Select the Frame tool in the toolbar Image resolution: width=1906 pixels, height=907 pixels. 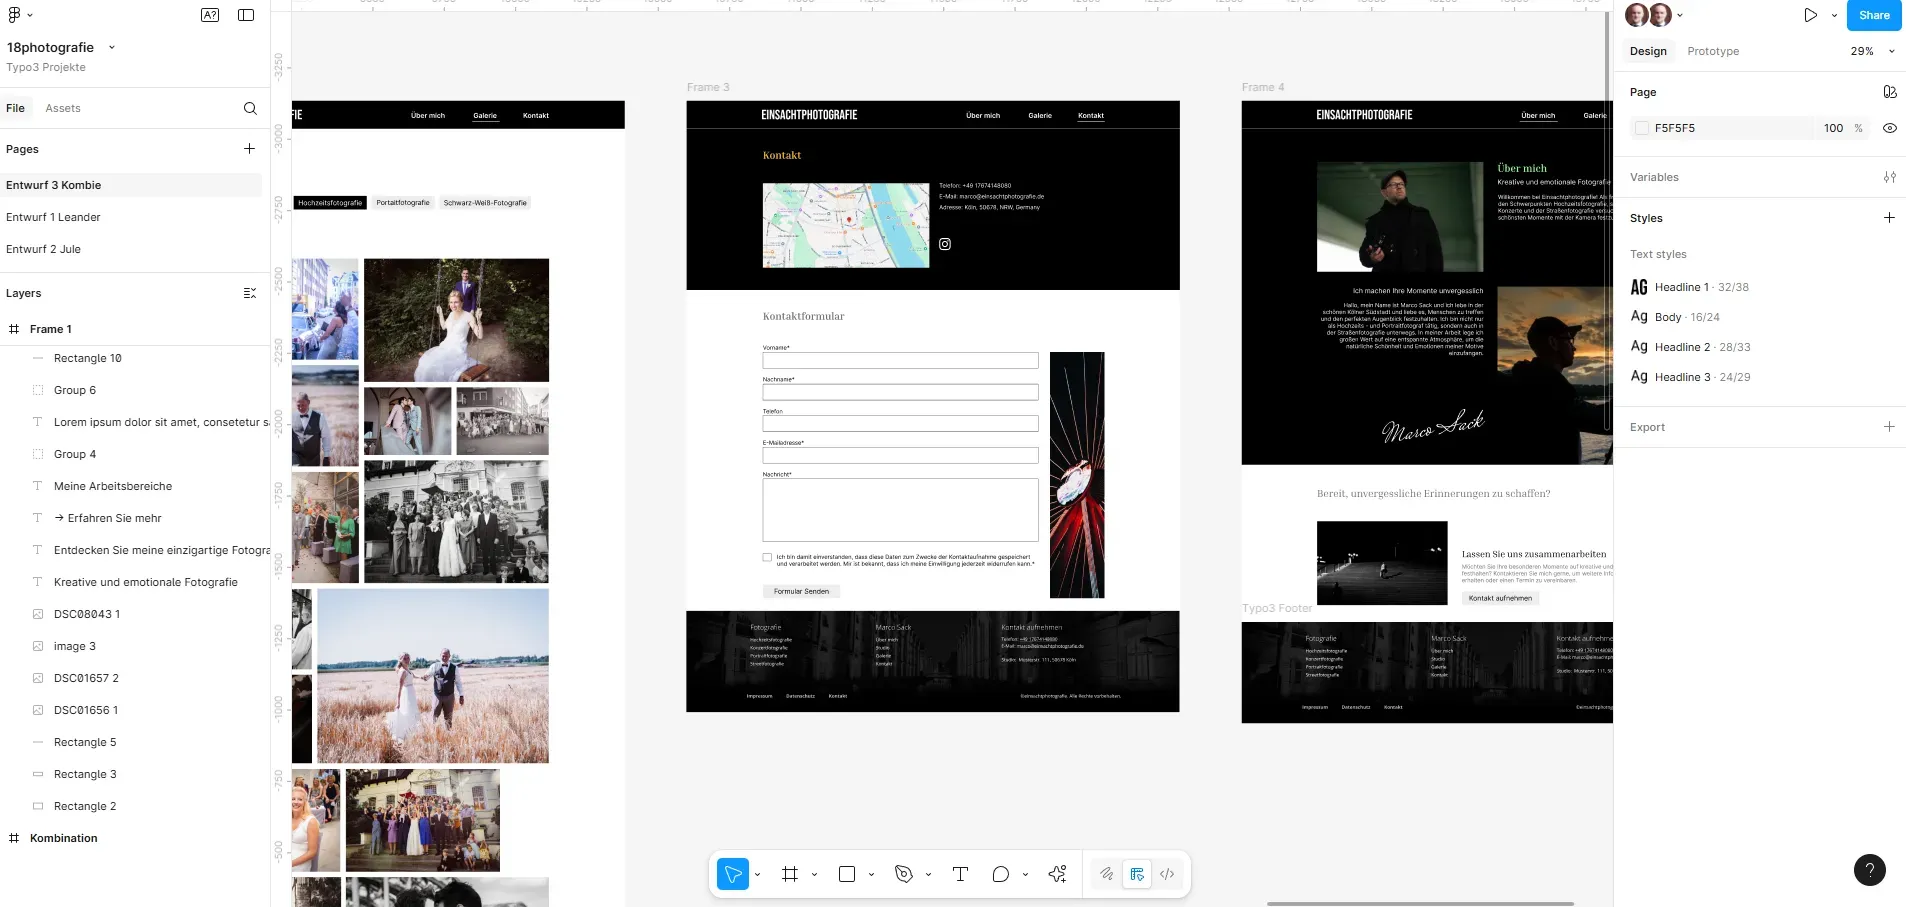(790, 874)
